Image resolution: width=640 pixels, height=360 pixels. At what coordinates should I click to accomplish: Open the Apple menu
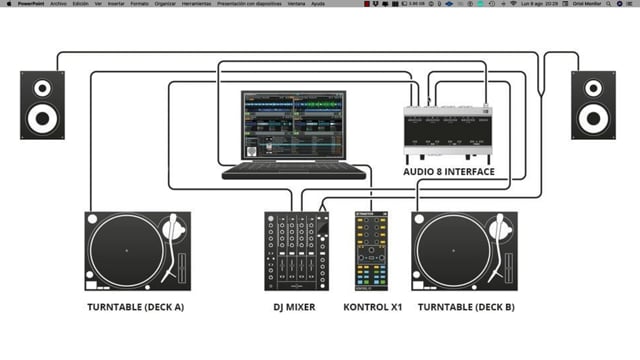click(x=9, y=4)
